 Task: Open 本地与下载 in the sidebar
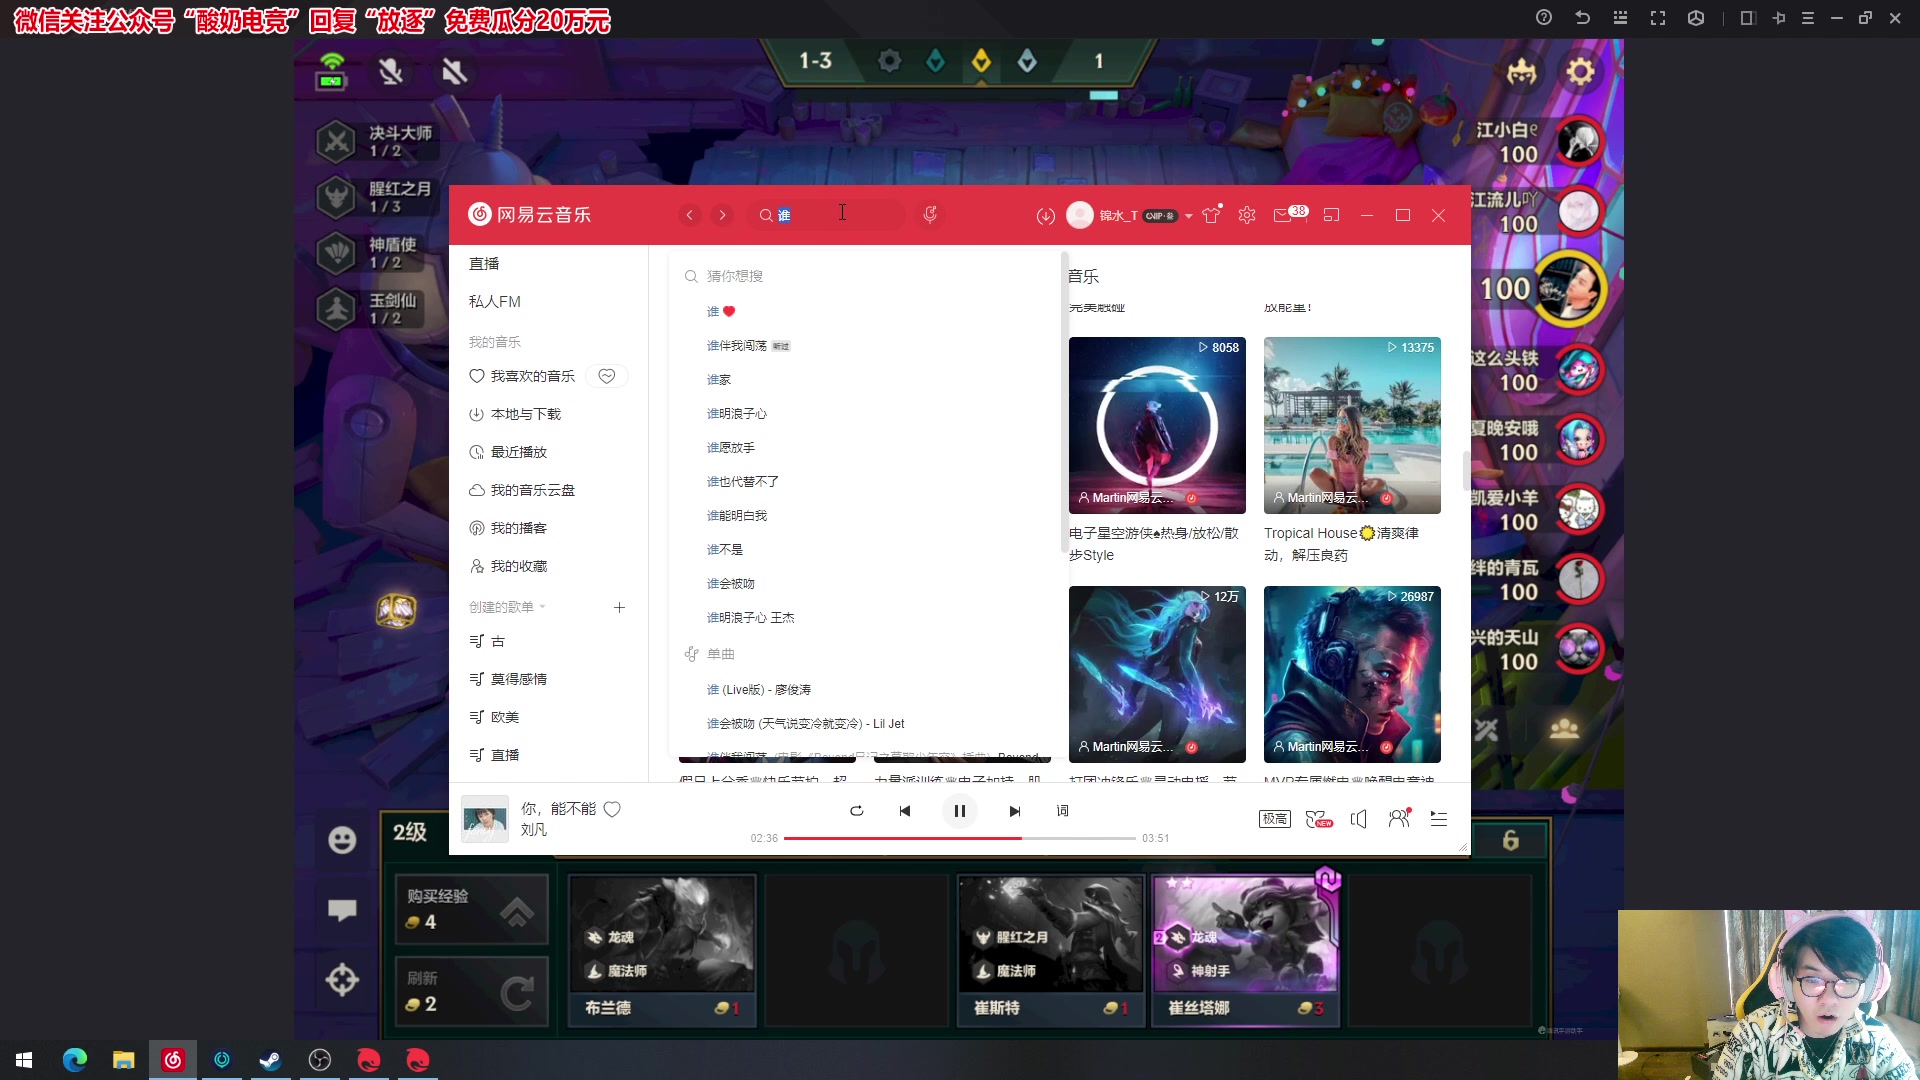[515, 414]
